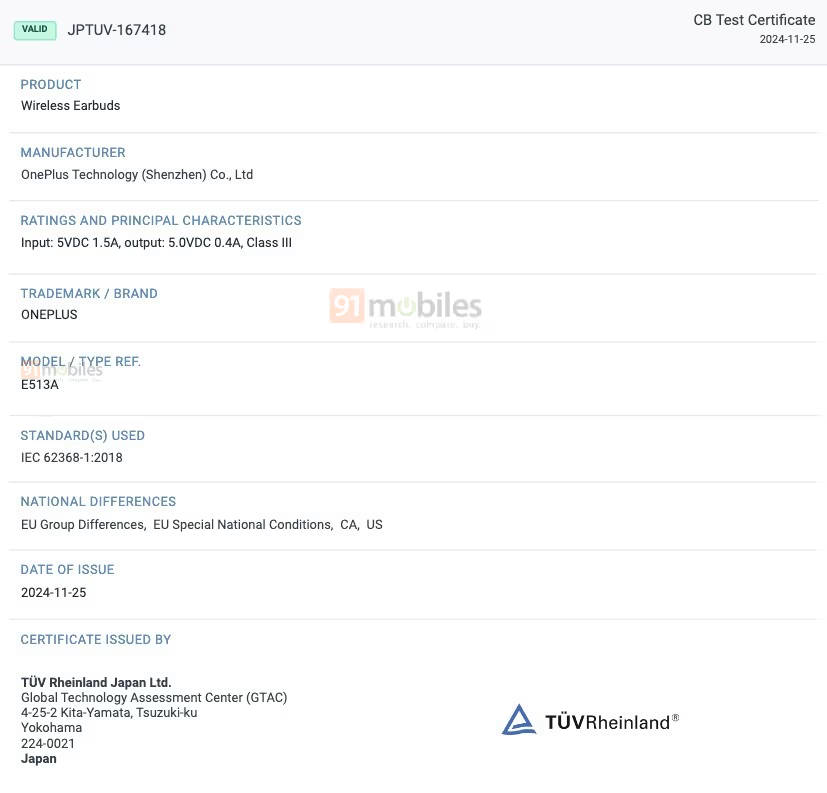
Task: Select the bold Japan country line
Action: coord(39,759)
